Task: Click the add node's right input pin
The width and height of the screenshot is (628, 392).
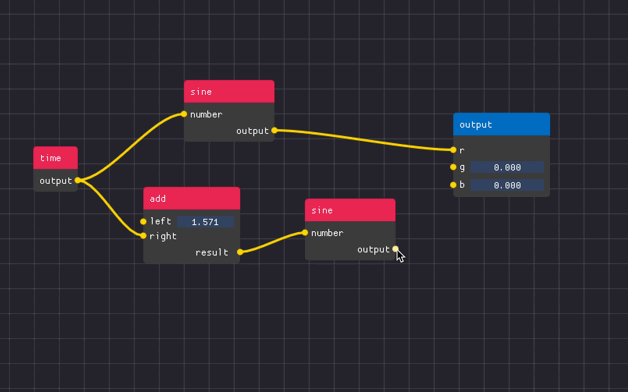Action: pyautogui.click(x=143, y=236)
